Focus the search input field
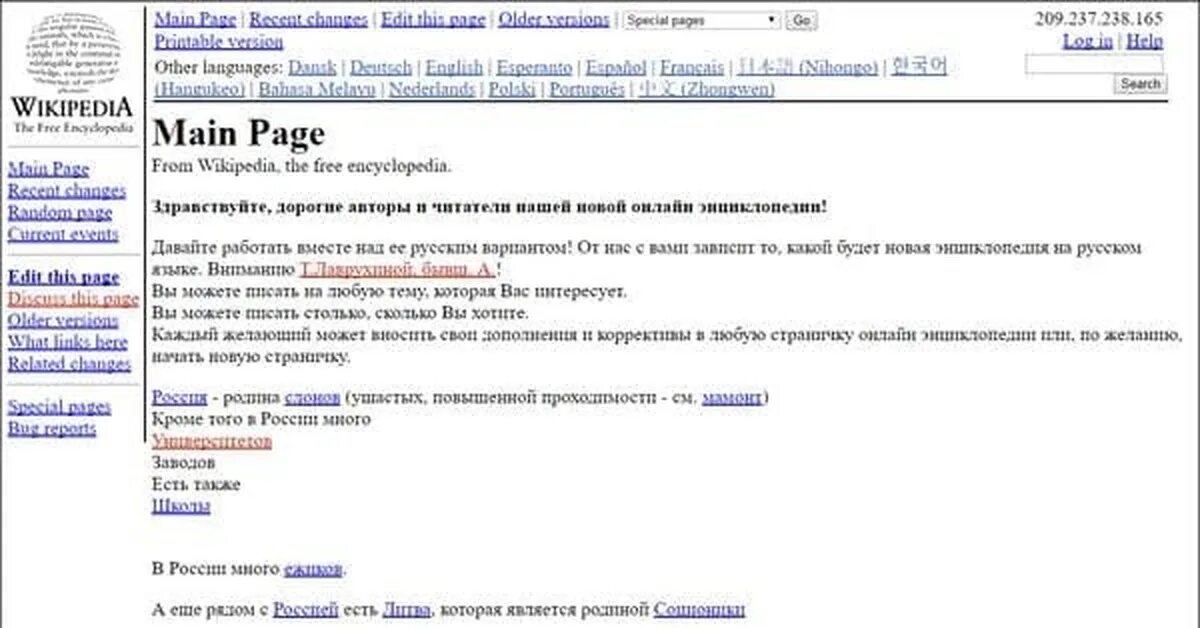The height and width of the screenshot is (628, 1200). pyautogui.click(x=1094, y=64)
